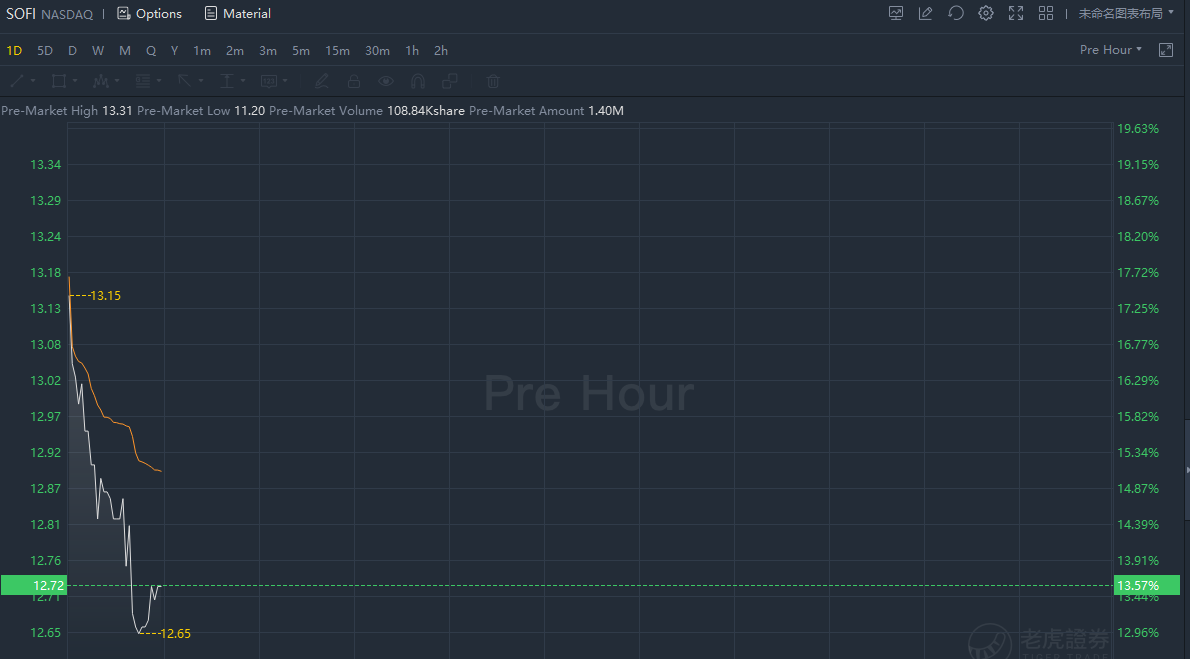Screen dimensions: 1190x659
Task: Click the 12.65 low price marker
Action: click(x=175, y=634)
